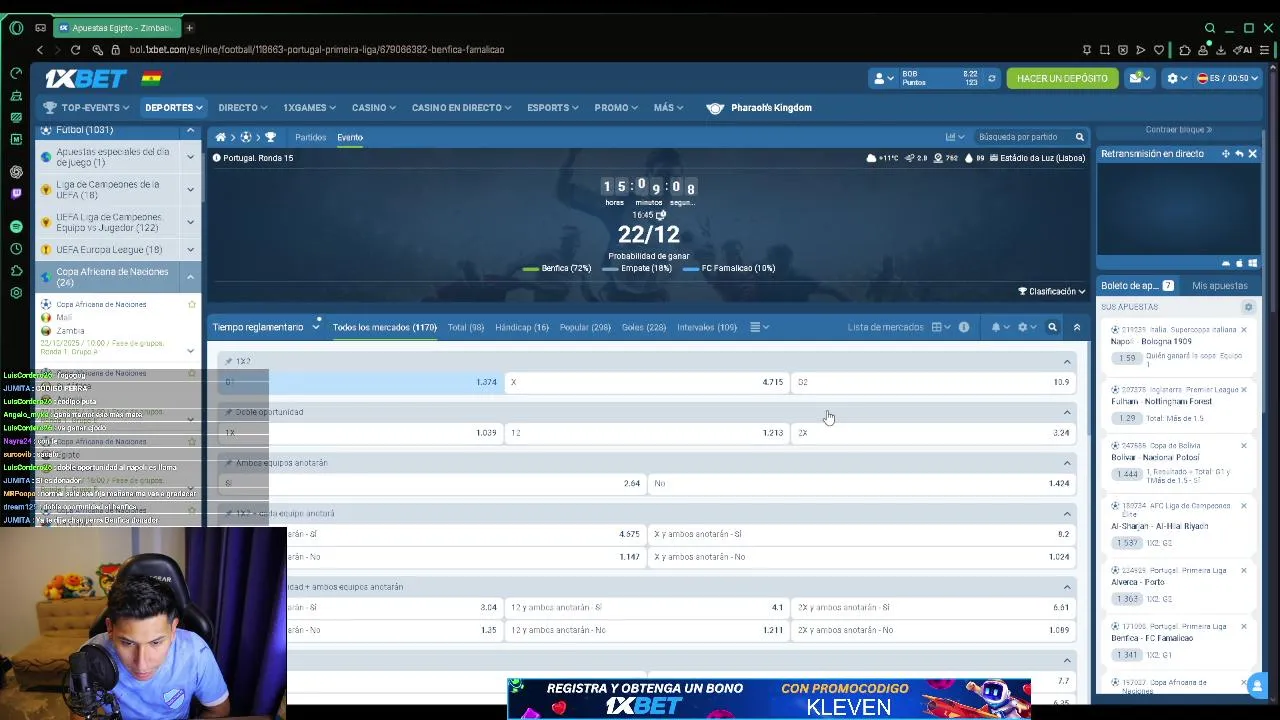Collapse Ambos equipos anotarán section

[x=1067, y=463]
